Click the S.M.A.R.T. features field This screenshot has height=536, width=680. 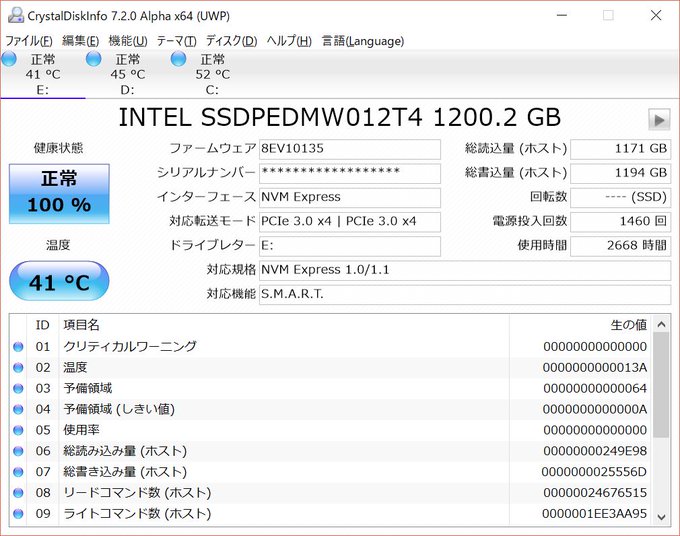click(x=465, y=294)
